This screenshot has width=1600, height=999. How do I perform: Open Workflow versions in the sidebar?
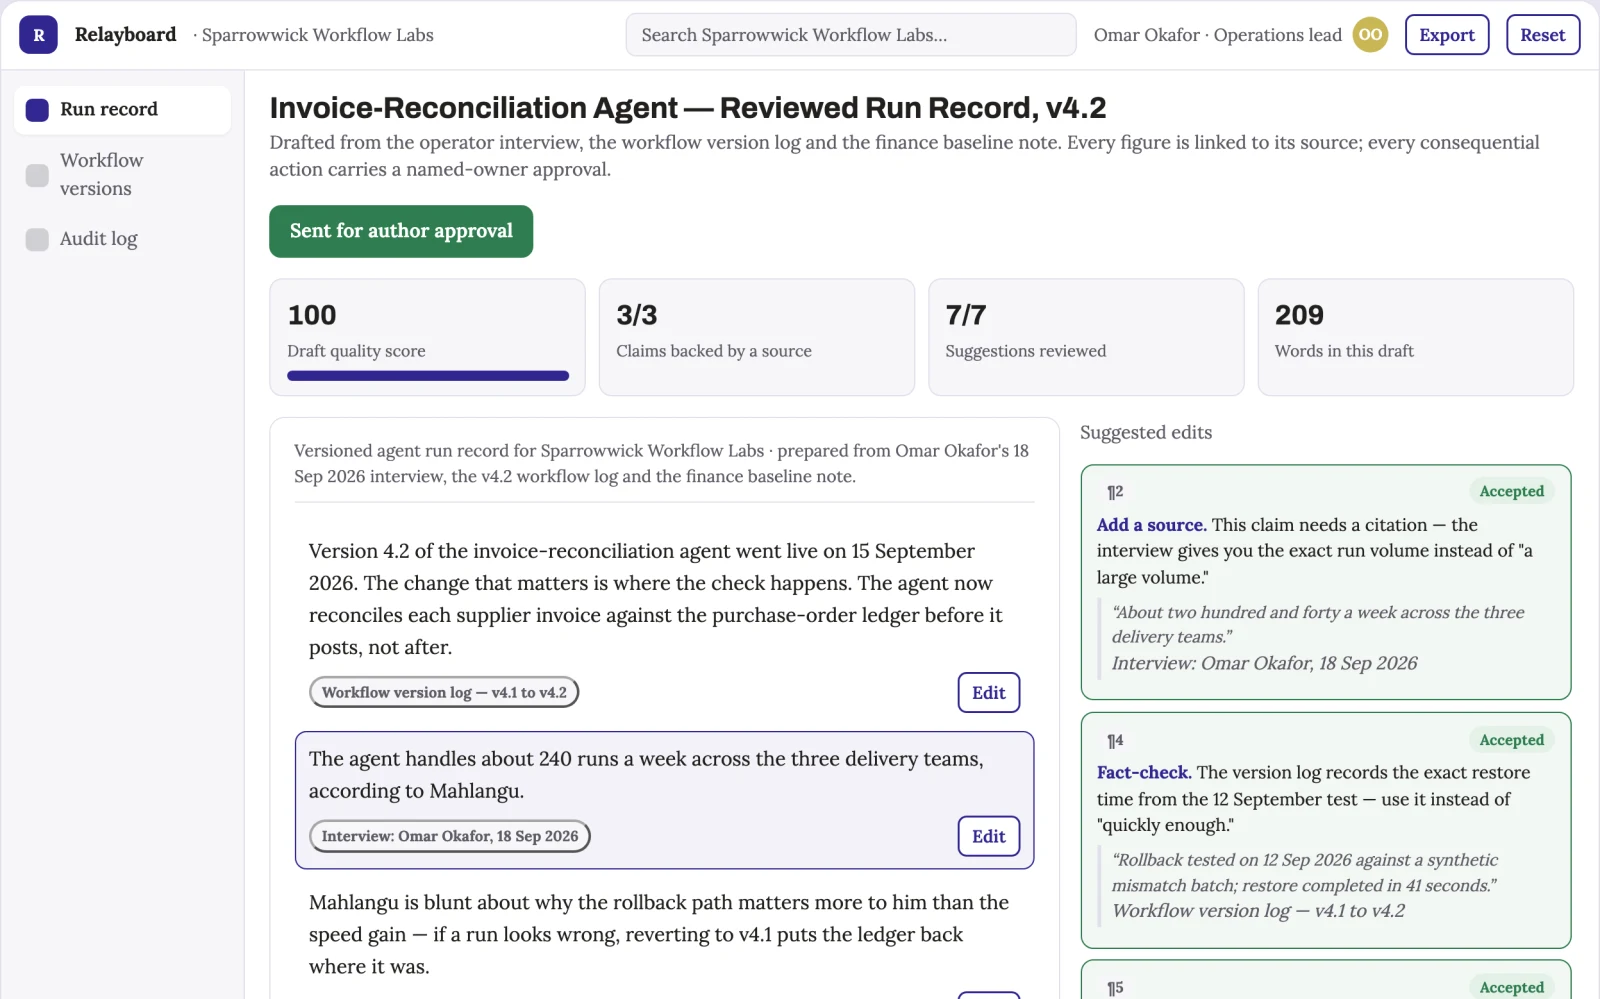122,175
